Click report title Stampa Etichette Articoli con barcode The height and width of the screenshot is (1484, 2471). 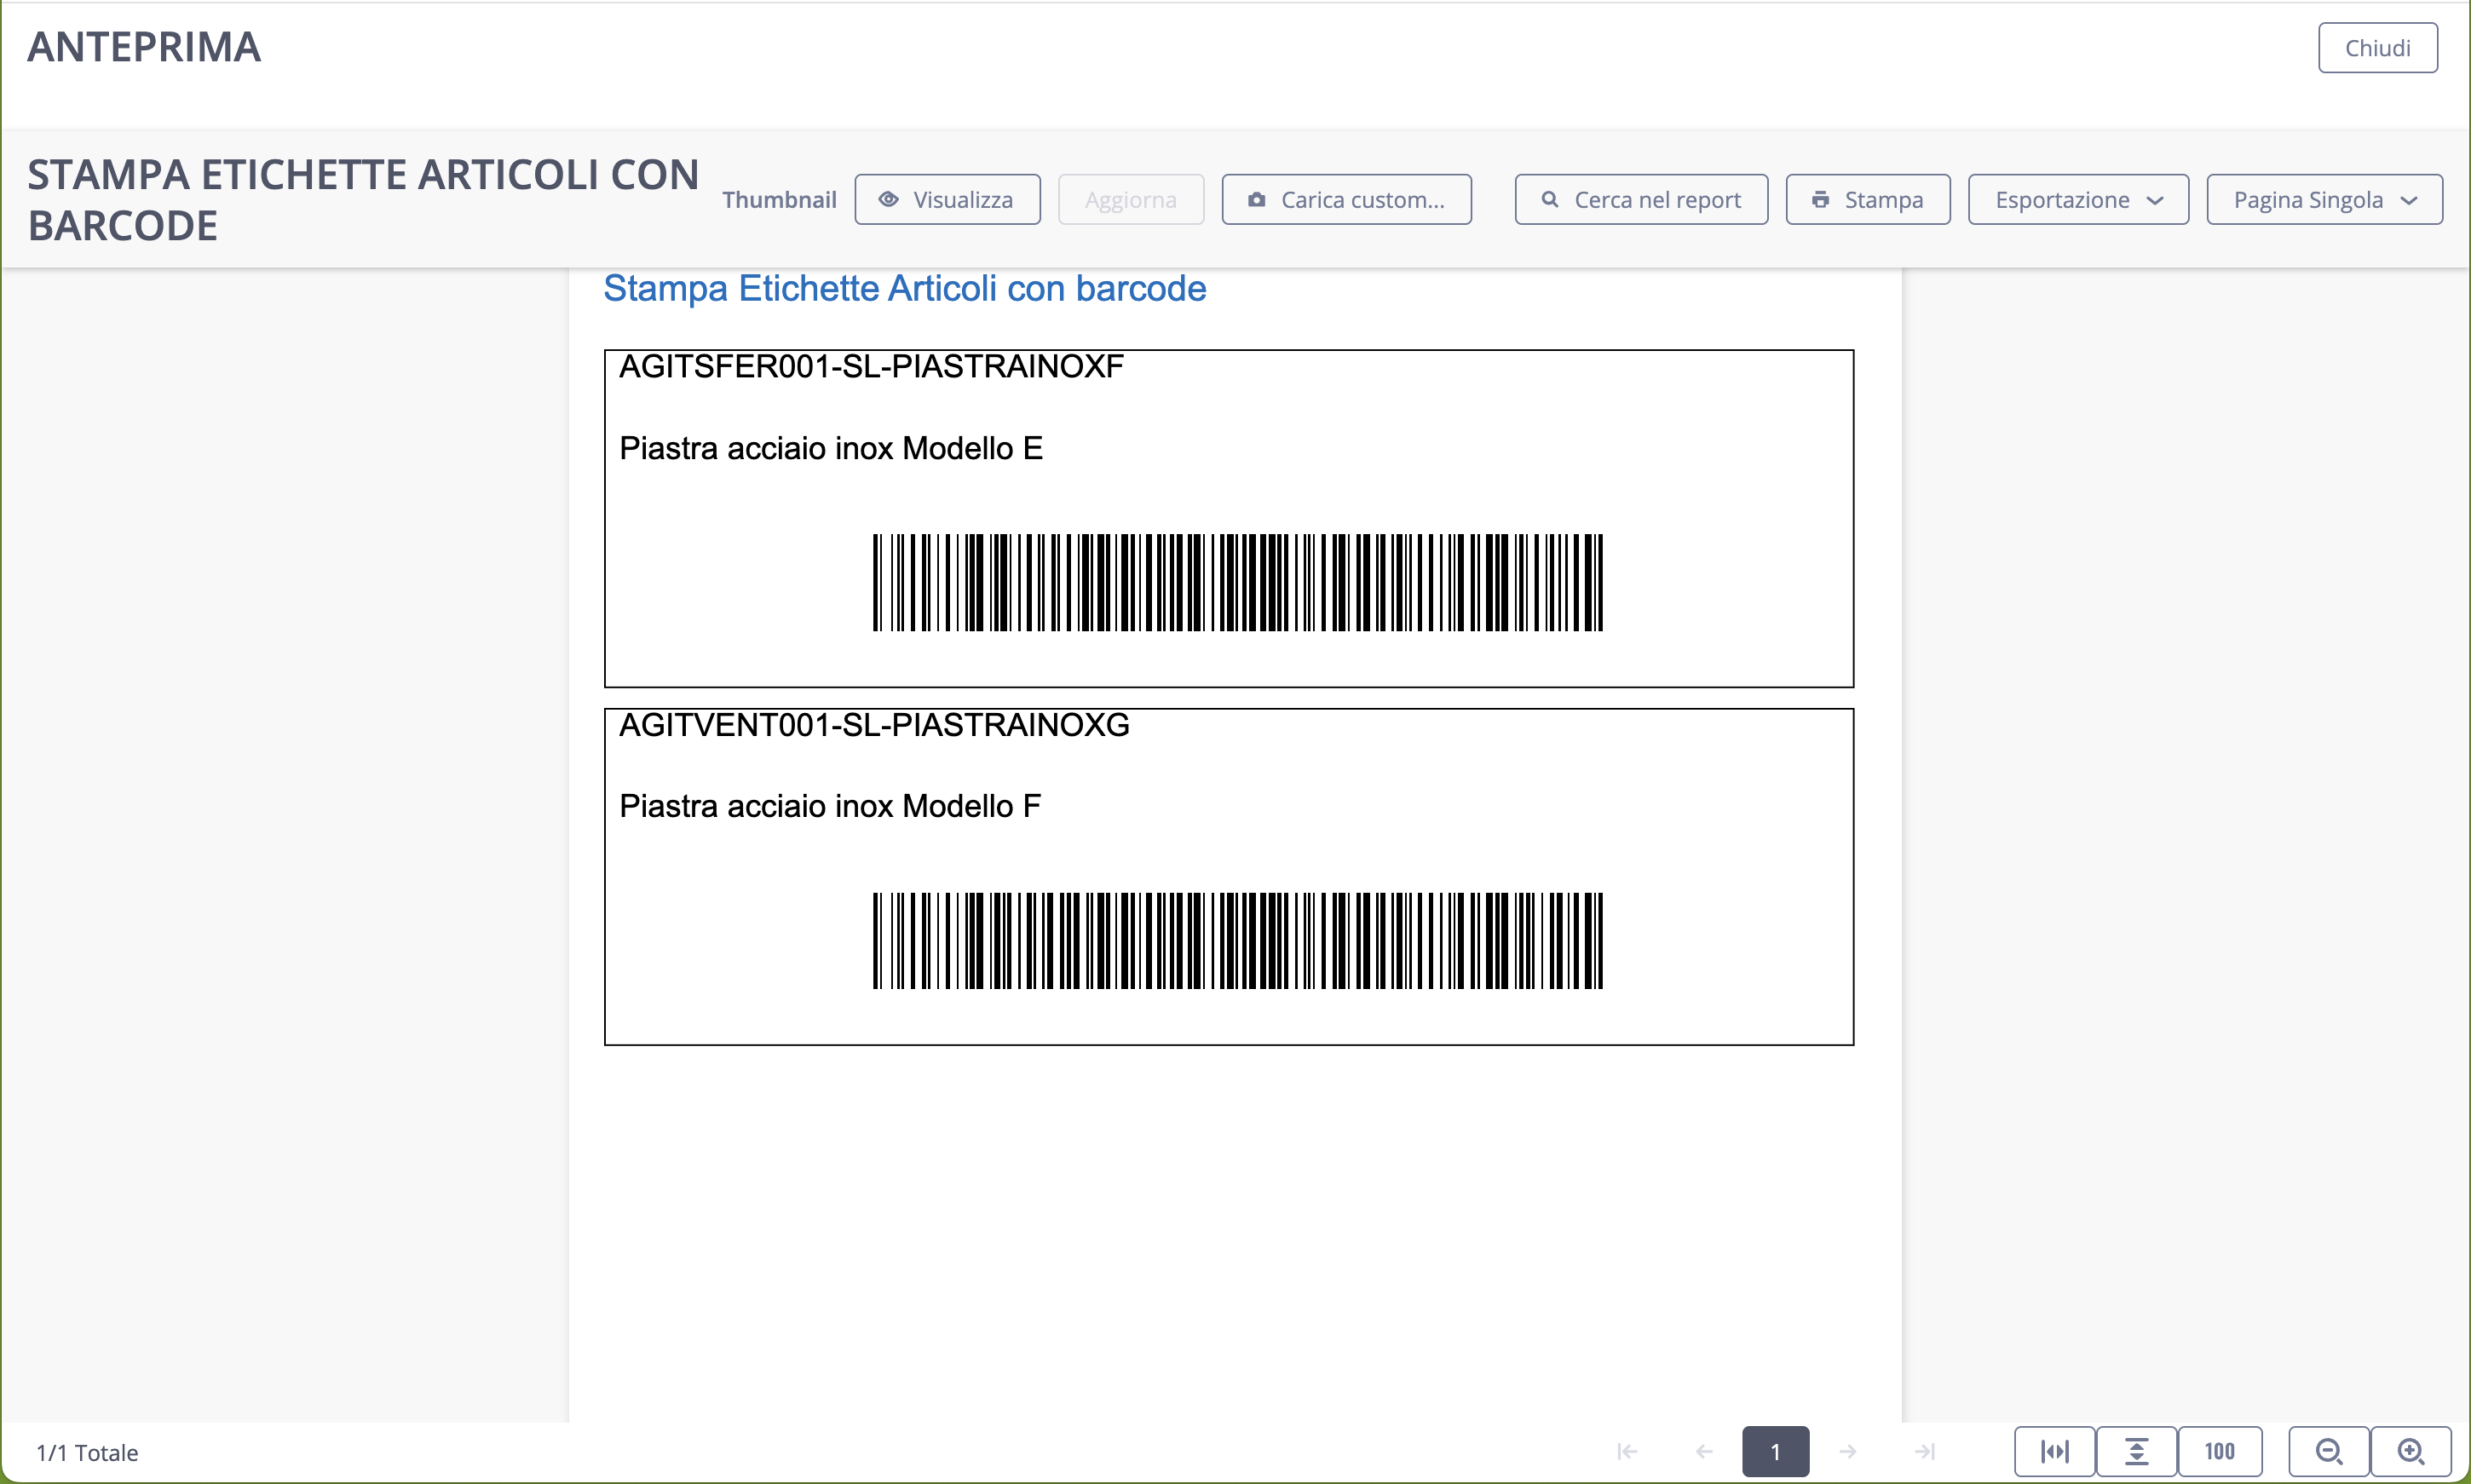click(x=904, y=289)
